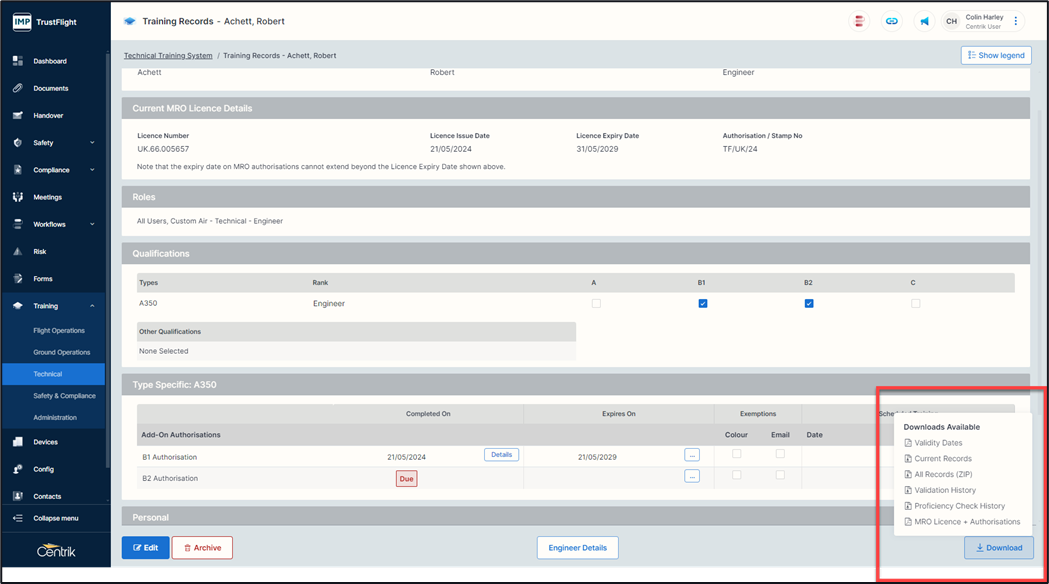Screen dimensions: 1049x584
Task: Open Details for B1 Authorisation
Action: tap(501, 455)
